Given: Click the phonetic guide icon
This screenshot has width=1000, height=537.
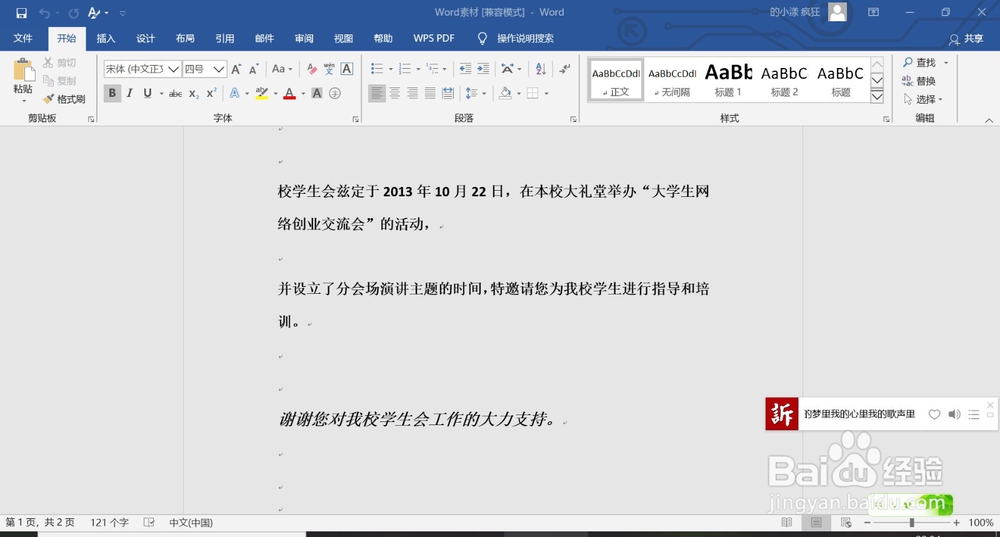Looking at the screenshot, I should (329, 69).
